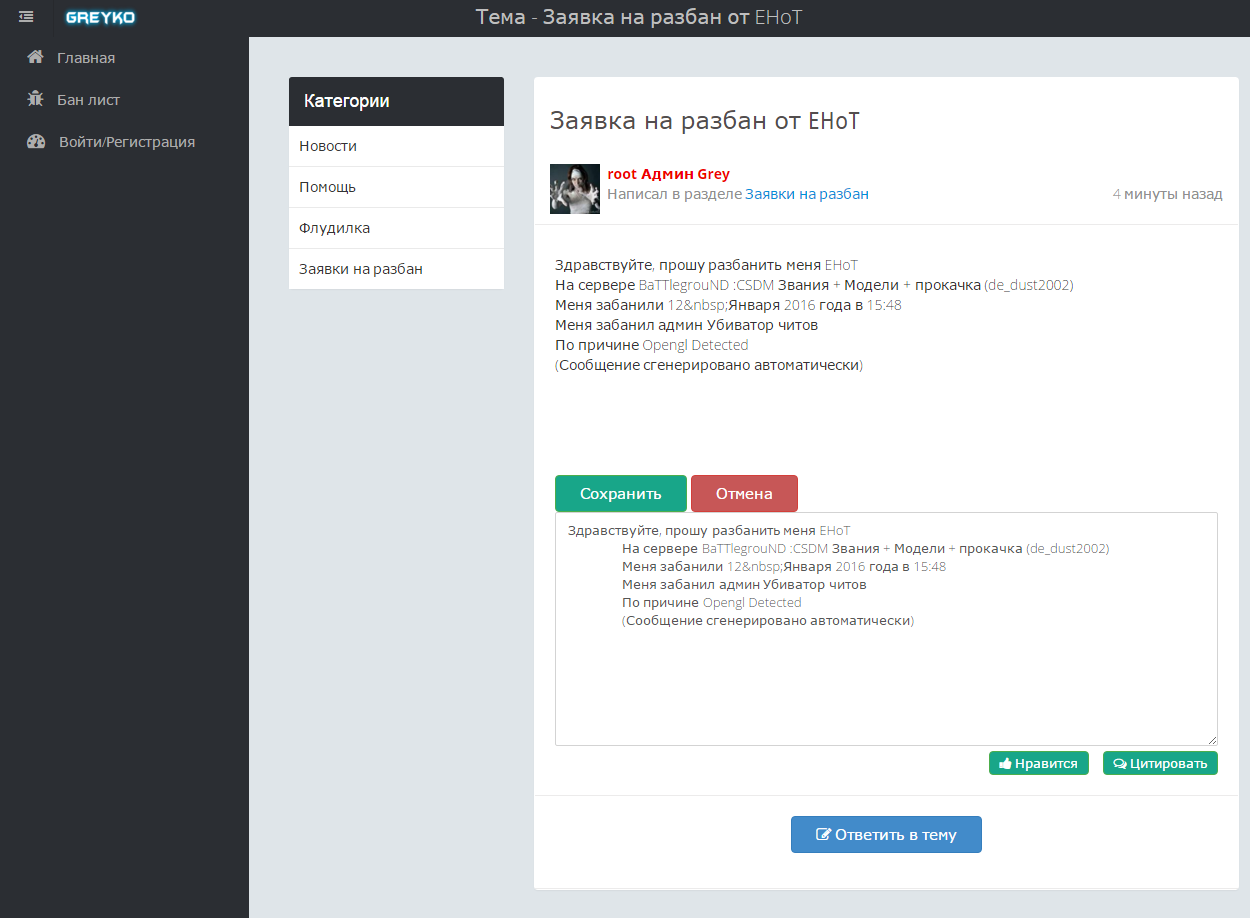
Task: Click the pencil icon on Ответить в тему
Action: coord(824,835)
